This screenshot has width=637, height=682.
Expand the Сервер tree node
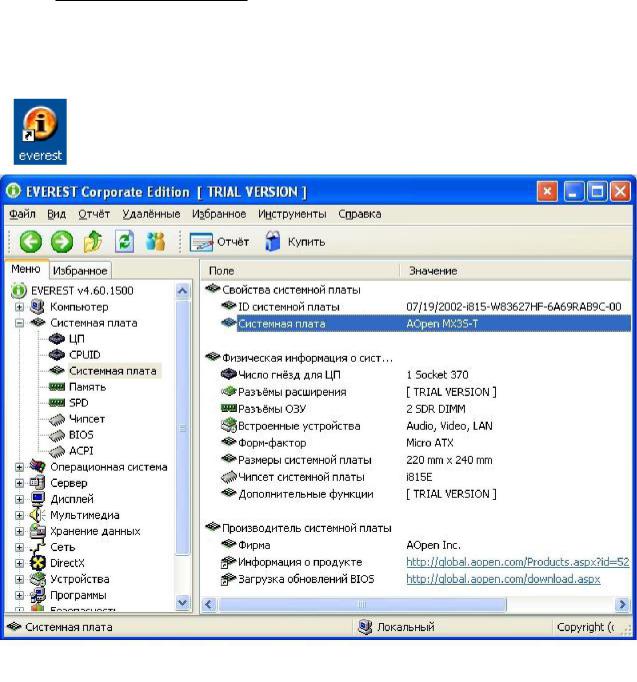pyautogui.click(x=19, y=483)
